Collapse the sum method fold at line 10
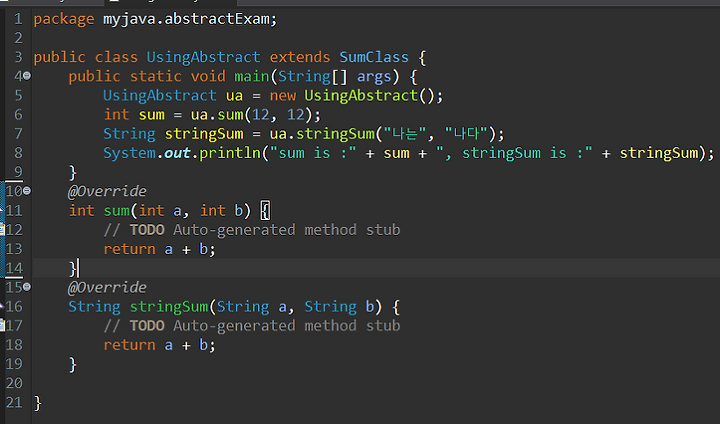Screen dimensions: 720x424 pos(27,190)
